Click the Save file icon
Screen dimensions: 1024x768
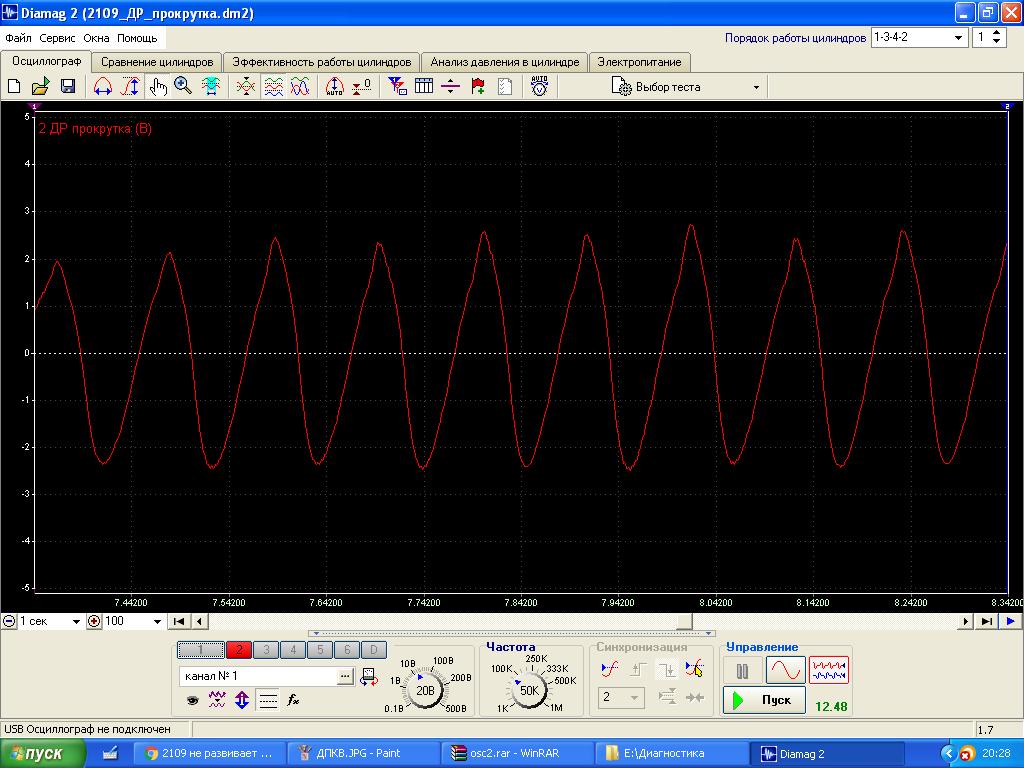tap(68, 87)
